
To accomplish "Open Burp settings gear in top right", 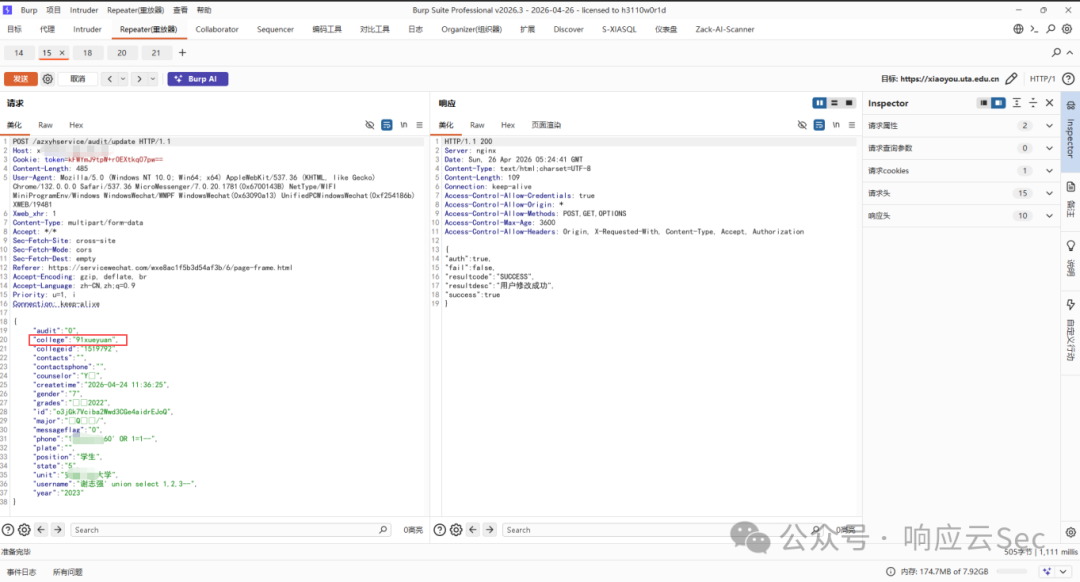I will point(1067,29).
